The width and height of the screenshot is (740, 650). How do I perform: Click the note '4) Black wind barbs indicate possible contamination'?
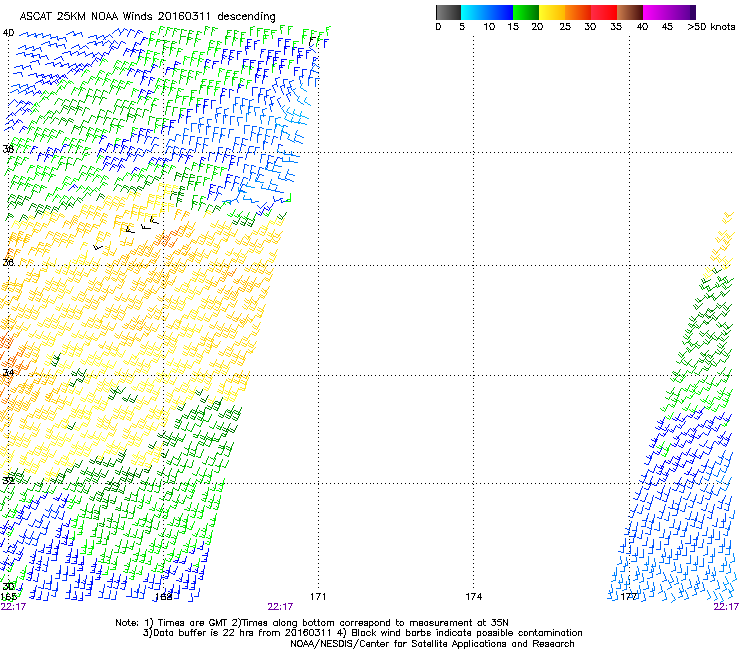(x=460, y=633)
